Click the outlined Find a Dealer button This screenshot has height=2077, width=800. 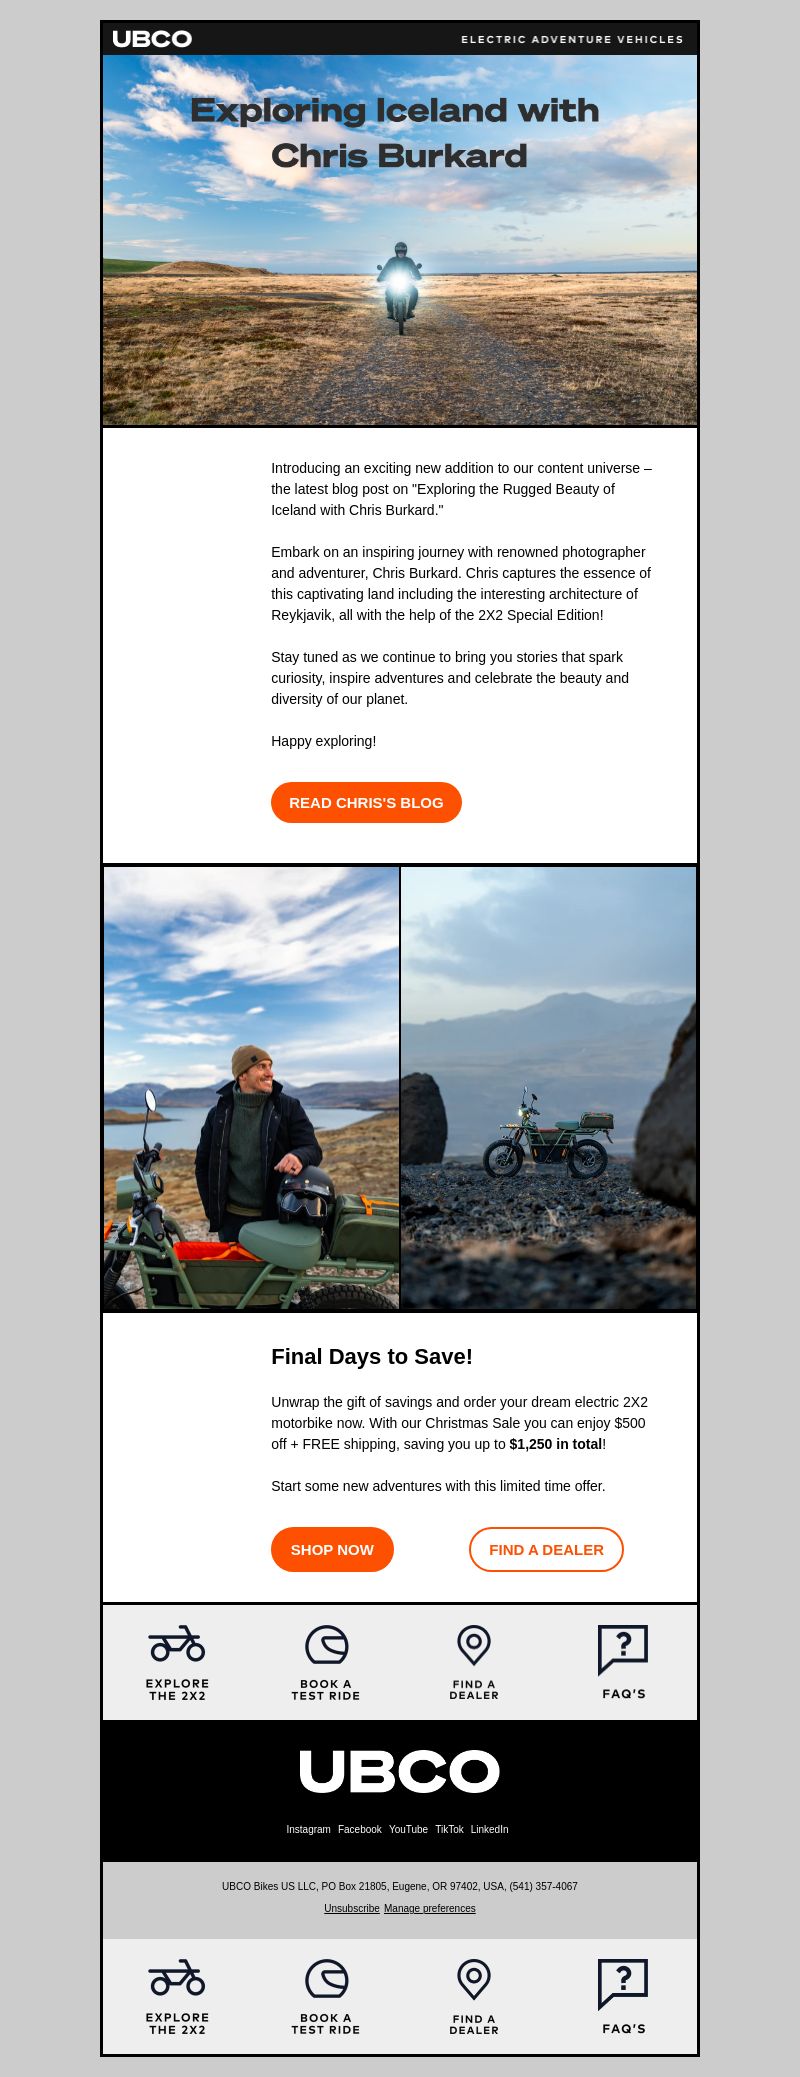point(546,1549)
